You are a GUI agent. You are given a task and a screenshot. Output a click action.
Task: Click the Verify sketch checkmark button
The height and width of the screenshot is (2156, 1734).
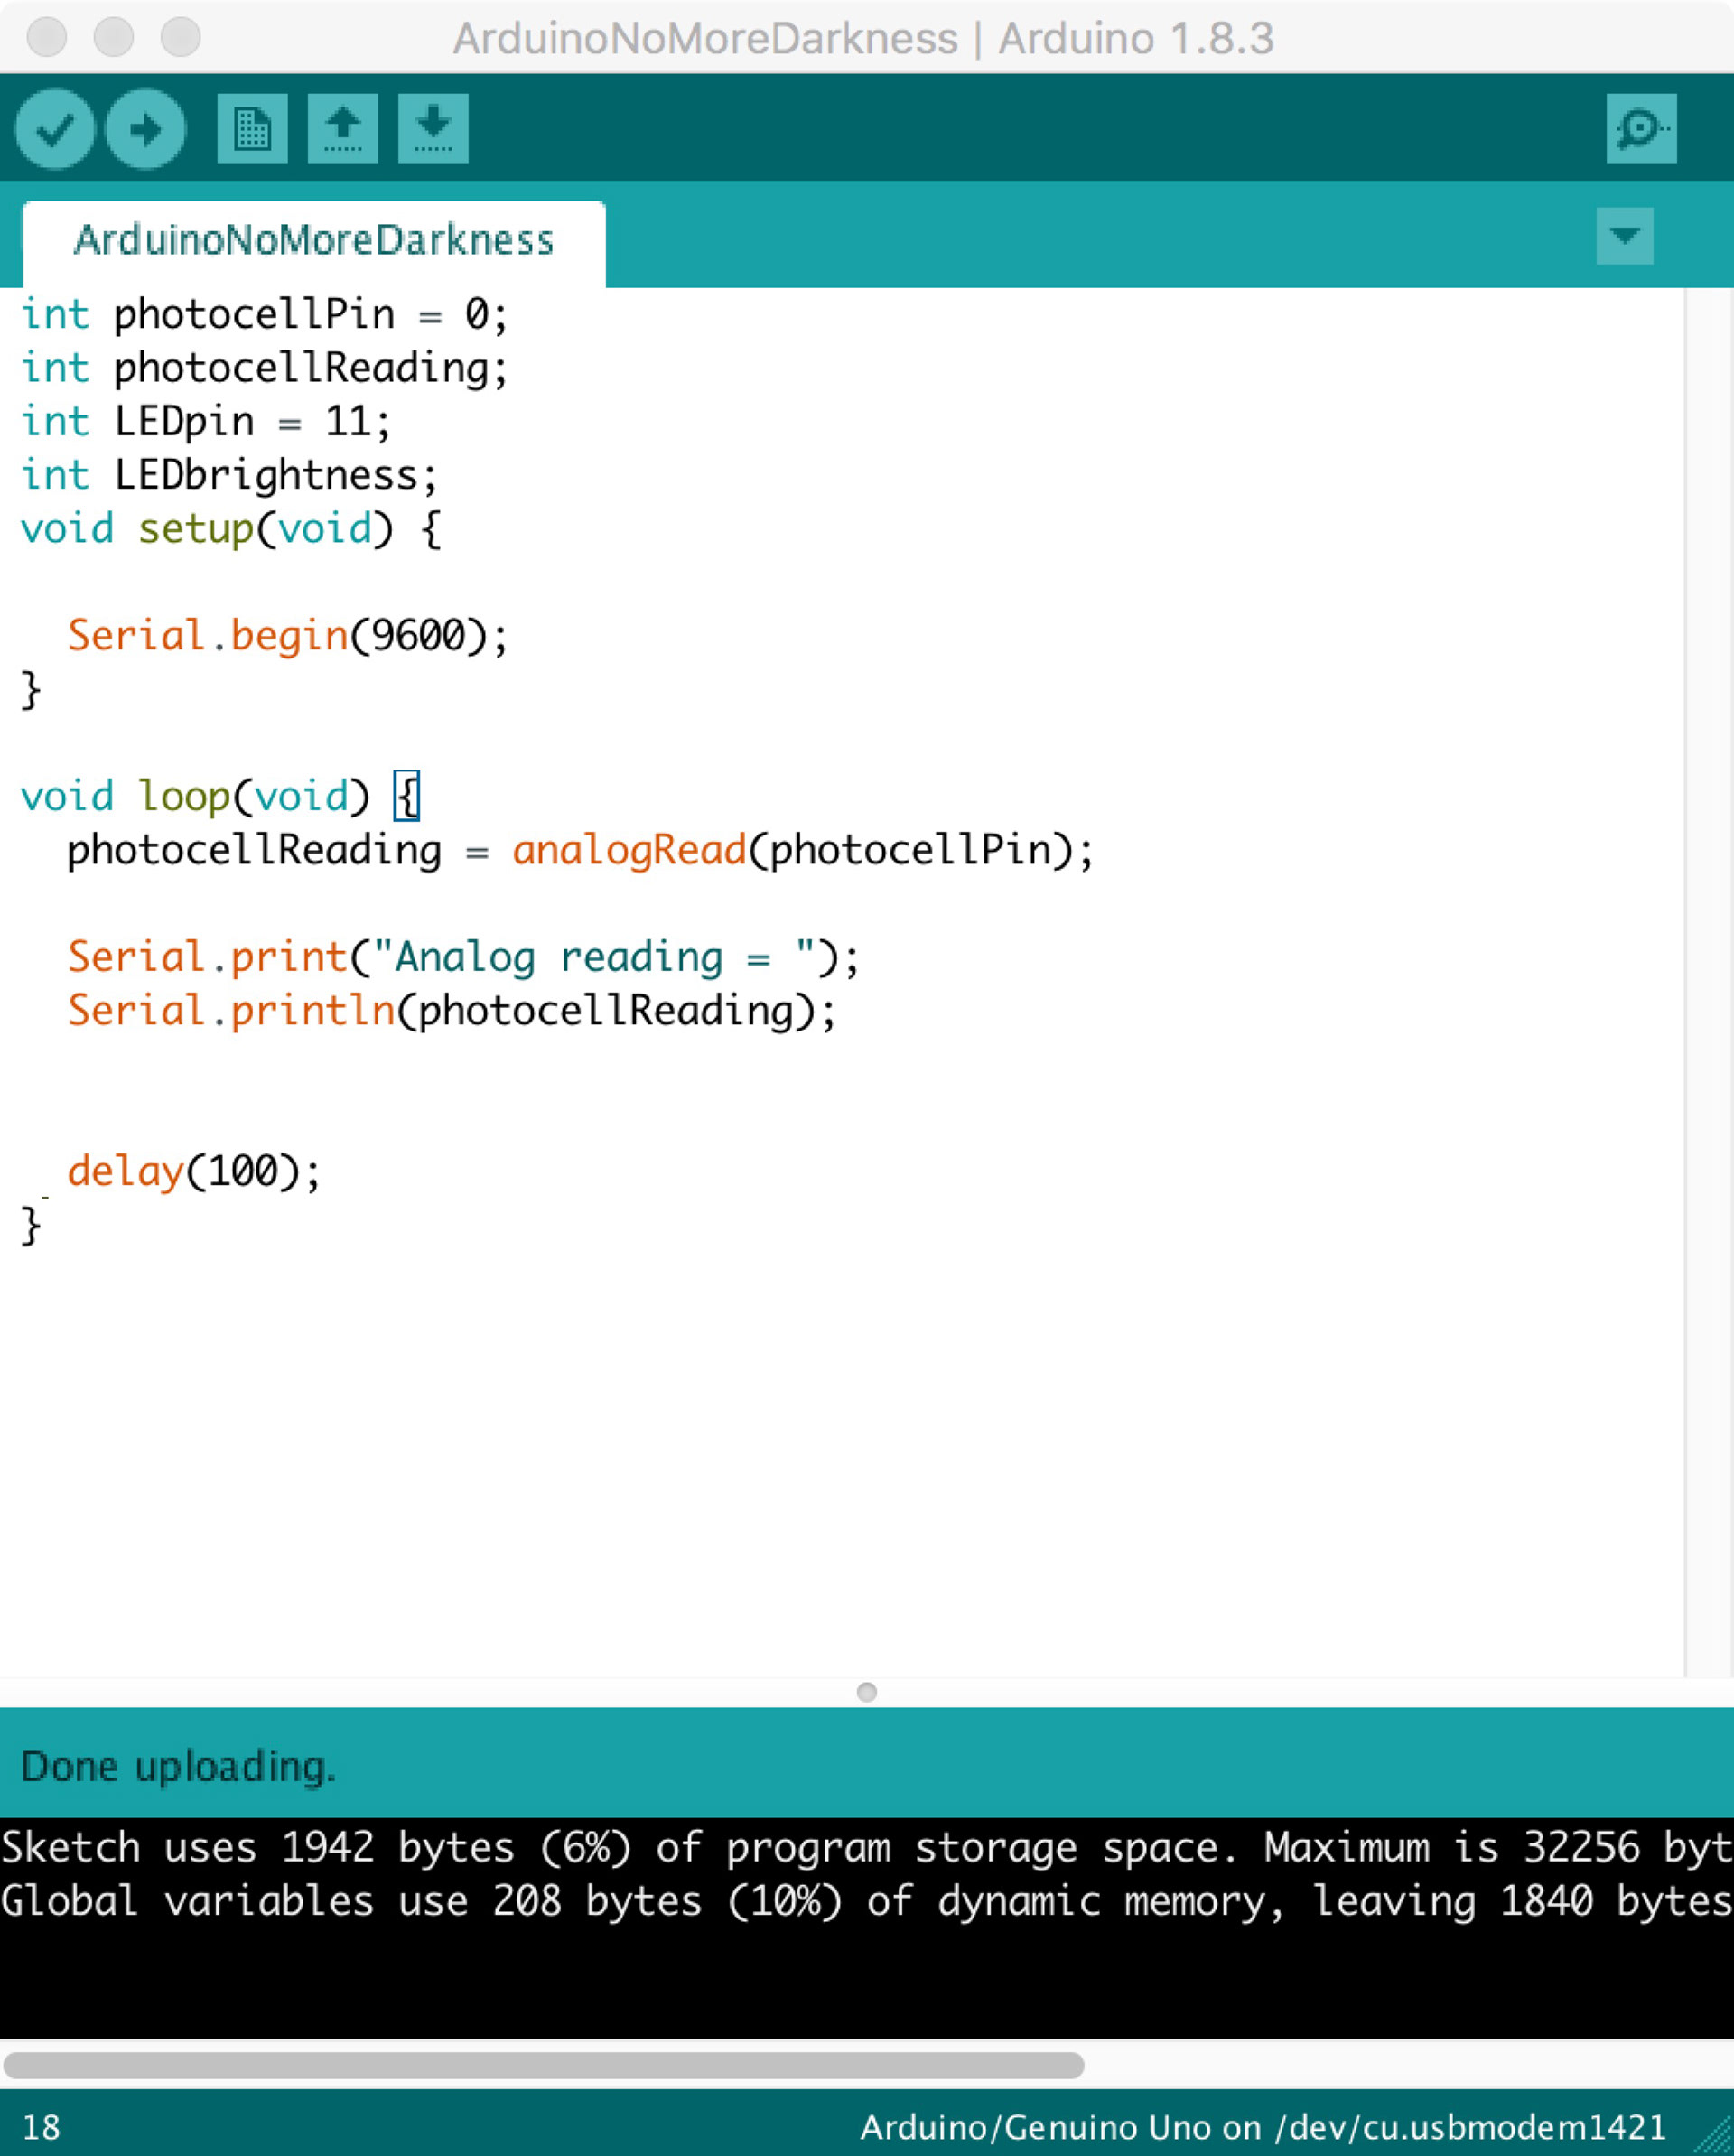[x=55, y=129]
